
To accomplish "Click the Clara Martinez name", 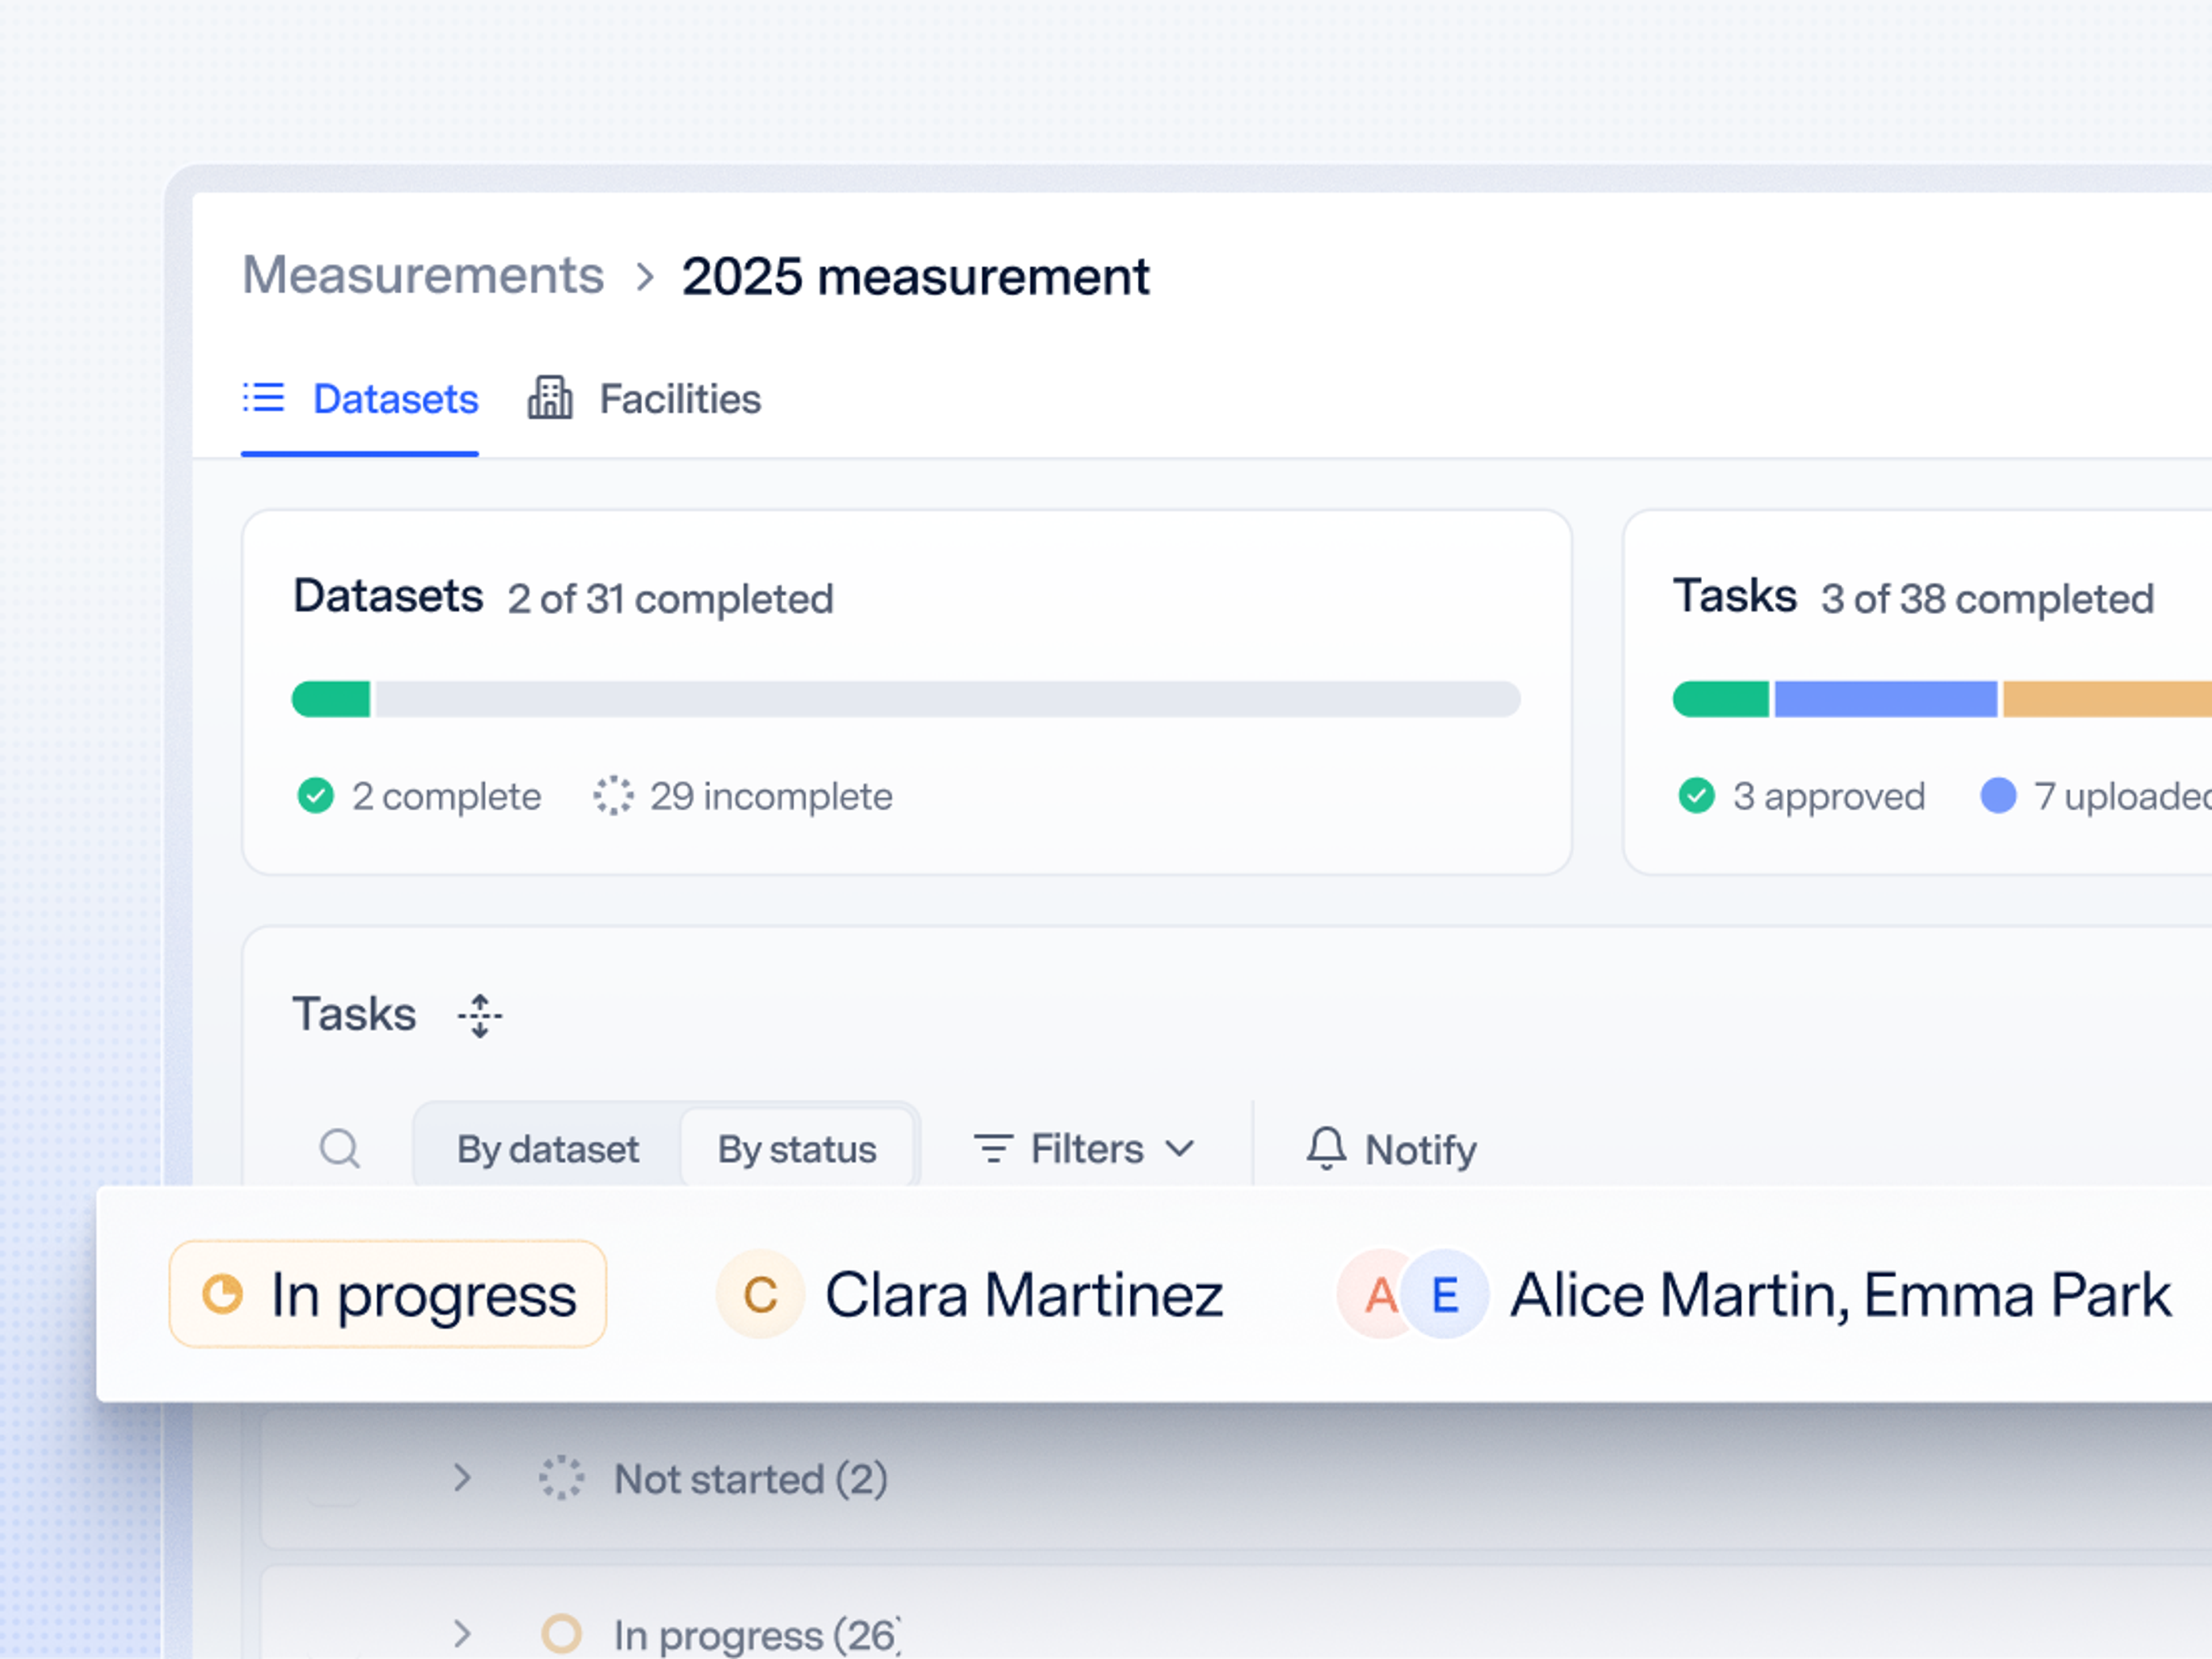I will coord(1024,1296).
